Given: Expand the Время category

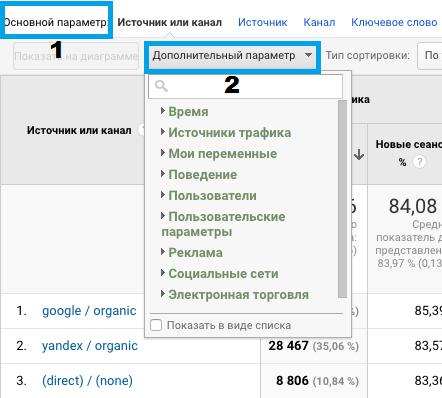Looking at the screenshot, I should pos(188,111).
